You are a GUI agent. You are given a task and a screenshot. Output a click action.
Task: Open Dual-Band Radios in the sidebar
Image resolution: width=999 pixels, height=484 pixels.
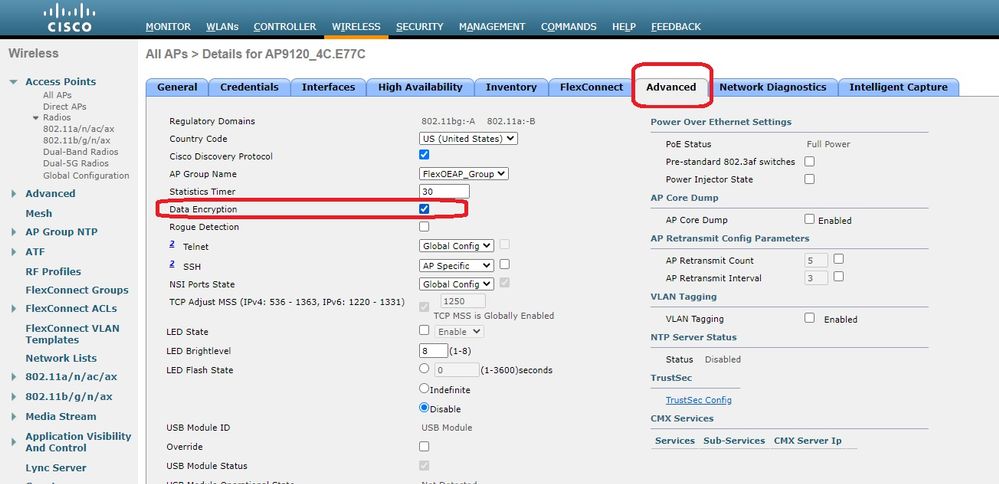80,152
